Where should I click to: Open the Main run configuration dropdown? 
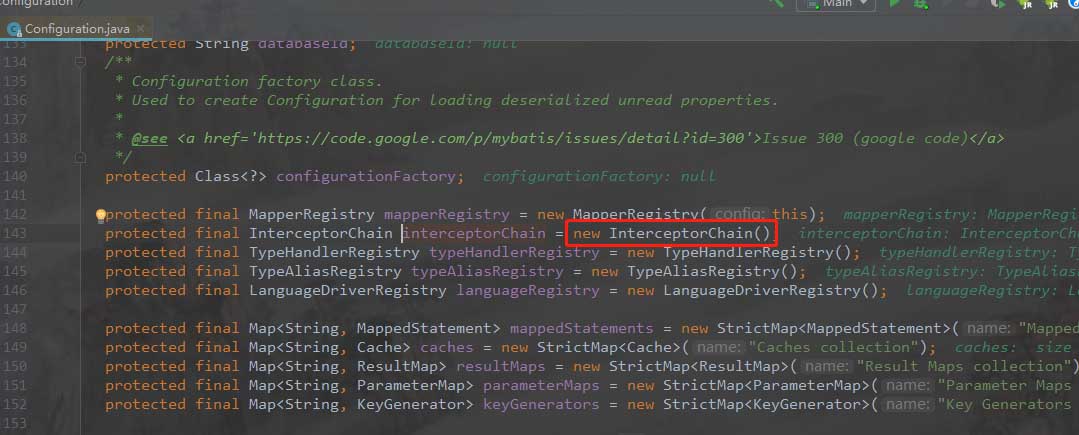pos(836,4)
